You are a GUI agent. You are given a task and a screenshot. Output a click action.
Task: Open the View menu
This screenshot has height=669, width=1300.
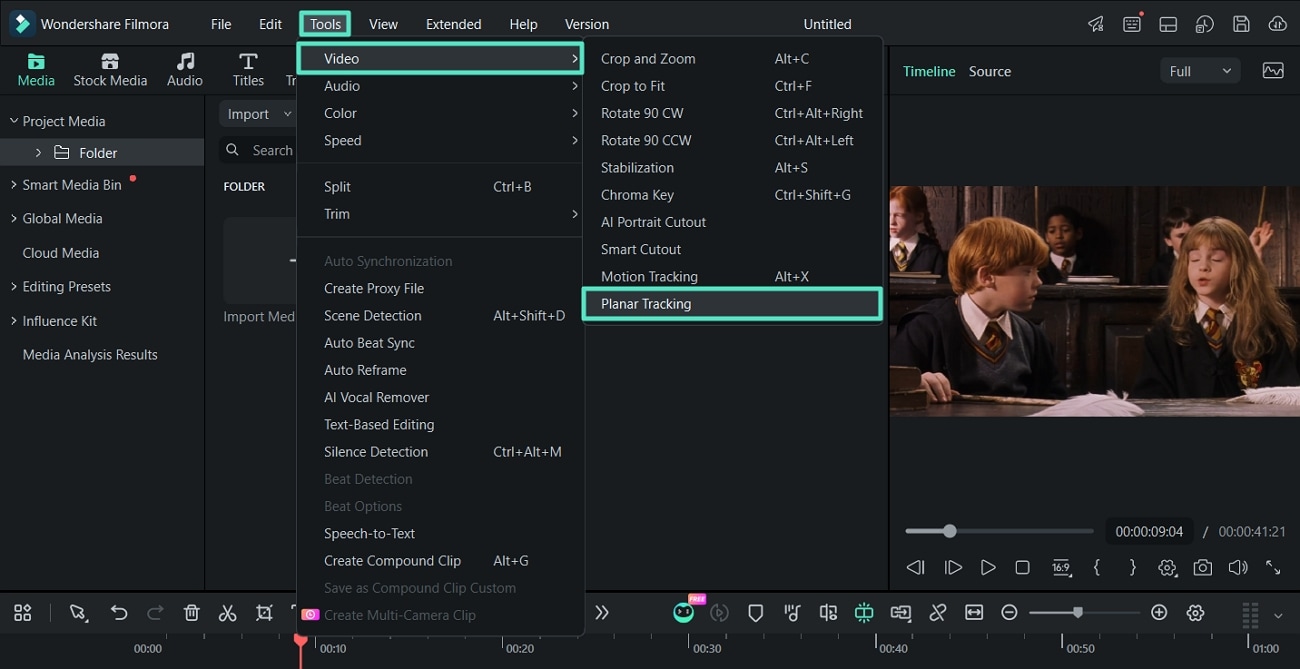(383, 24)
